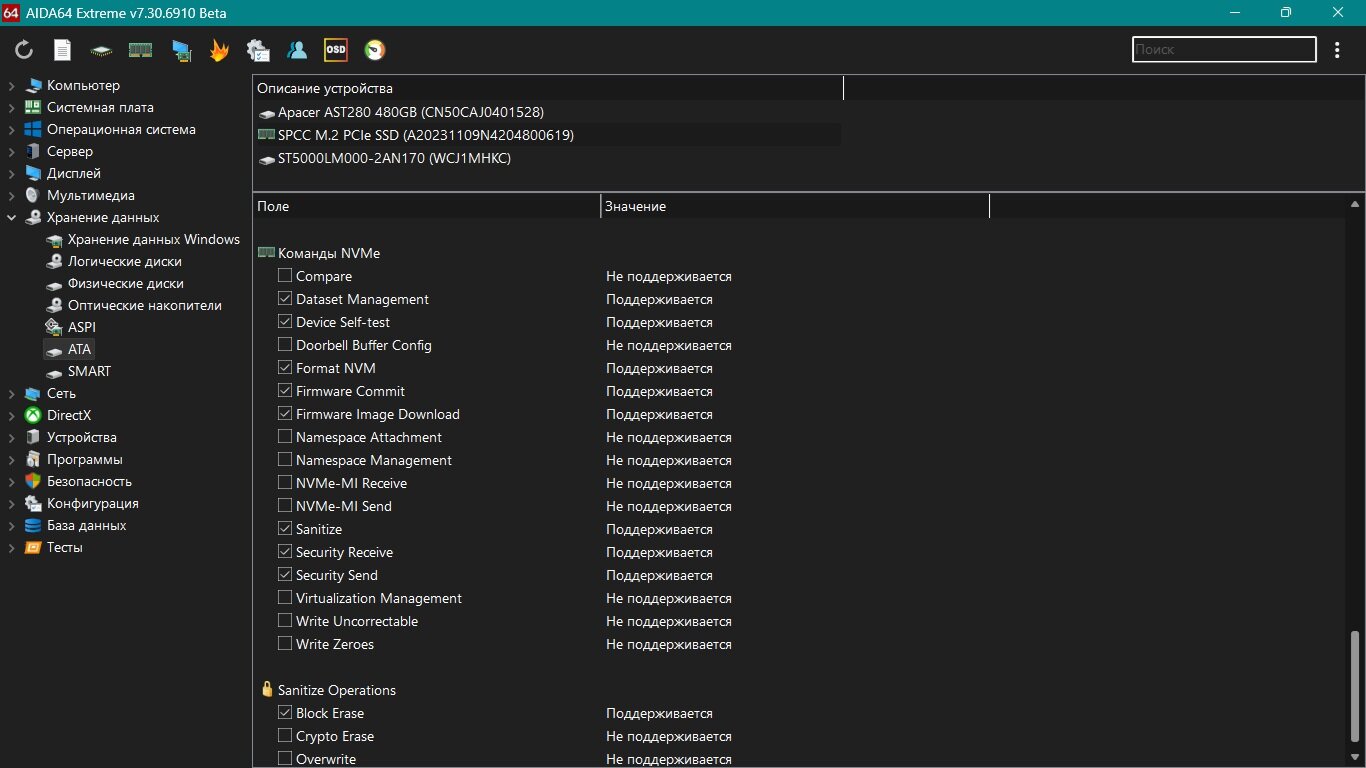Click the Сеть network icon
The image size is (1366, 768).
coord(33,393)
